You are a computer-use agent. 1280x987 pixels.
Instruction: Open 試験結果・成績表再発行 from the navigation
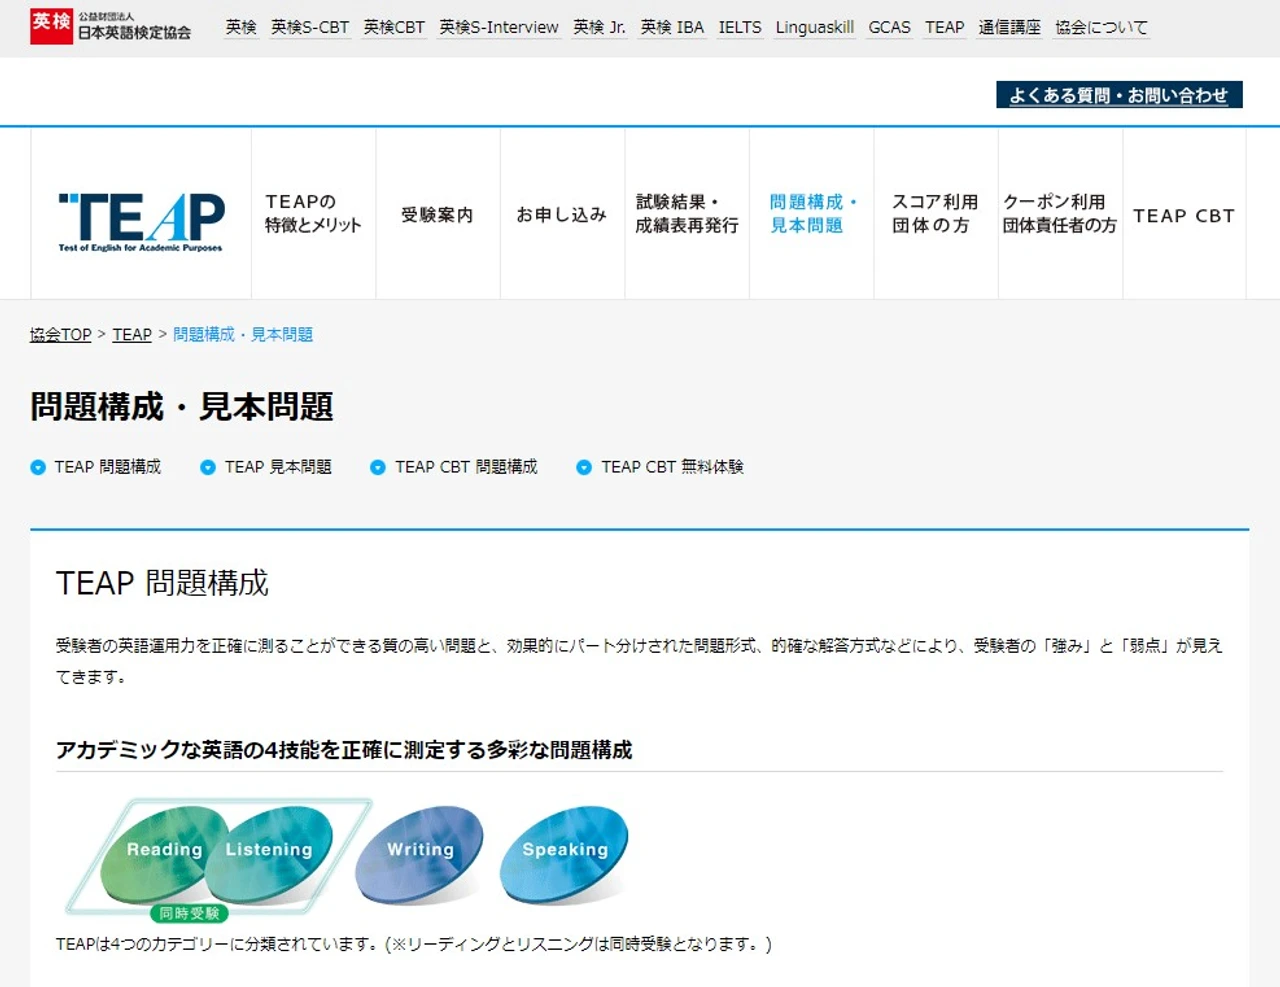click(686, 214)
